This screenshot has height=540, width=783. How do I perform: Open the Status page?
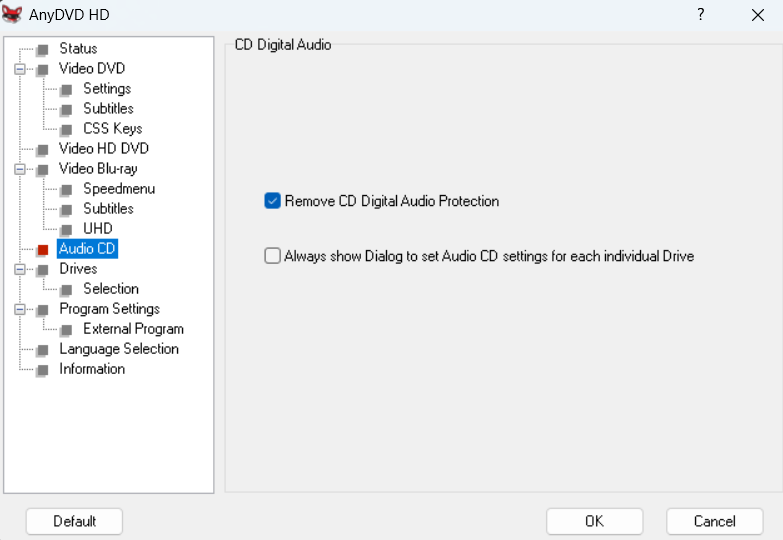click(x=78, y=48)
